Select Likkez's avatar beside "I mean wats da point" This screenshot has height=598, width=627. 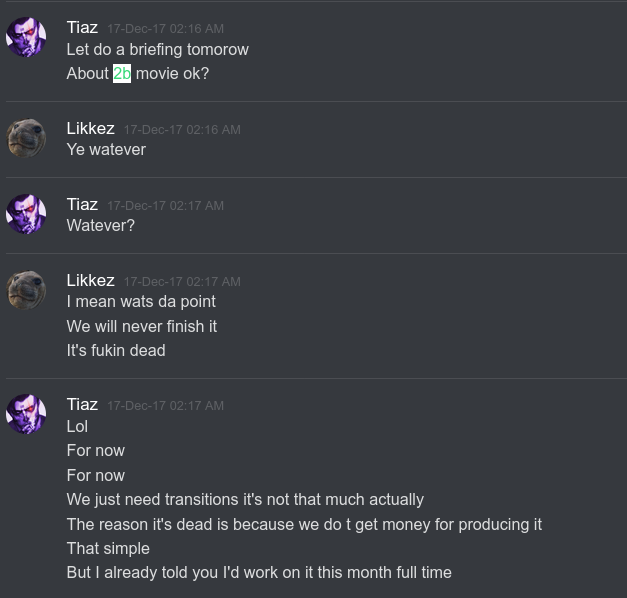point(26,290)
